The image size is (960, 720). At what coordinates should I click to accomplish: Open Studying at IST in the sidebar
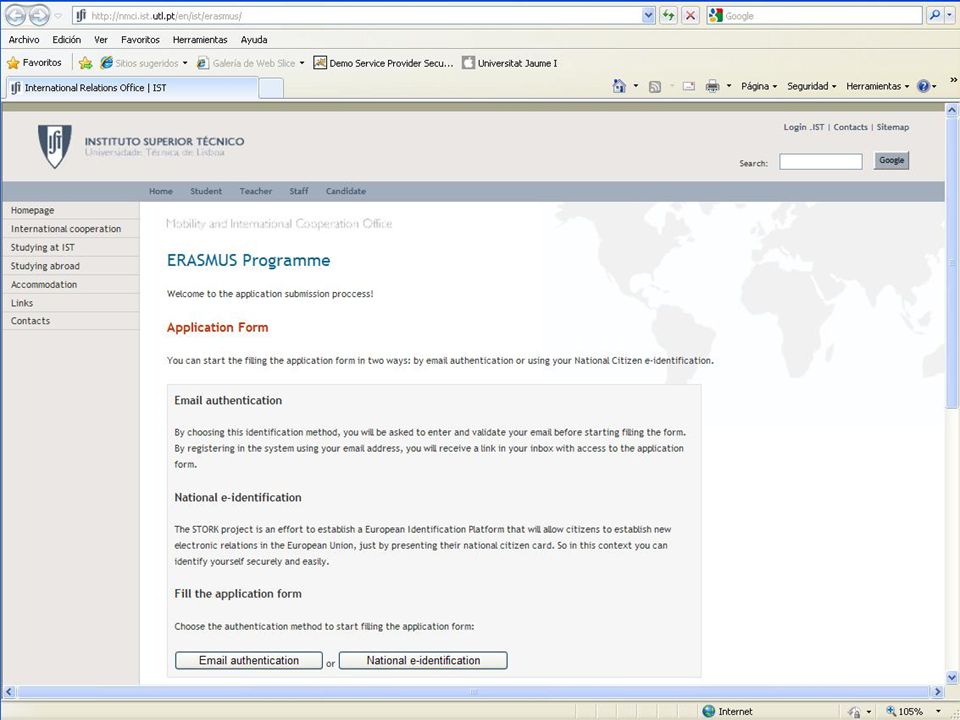(x=70, y=247)
